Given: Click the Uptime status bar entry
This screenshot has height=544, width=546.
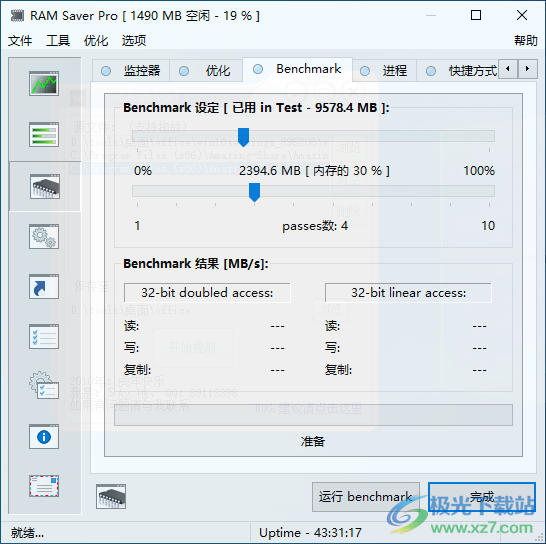Looking at the screenshot, I should tap(310, 533).
